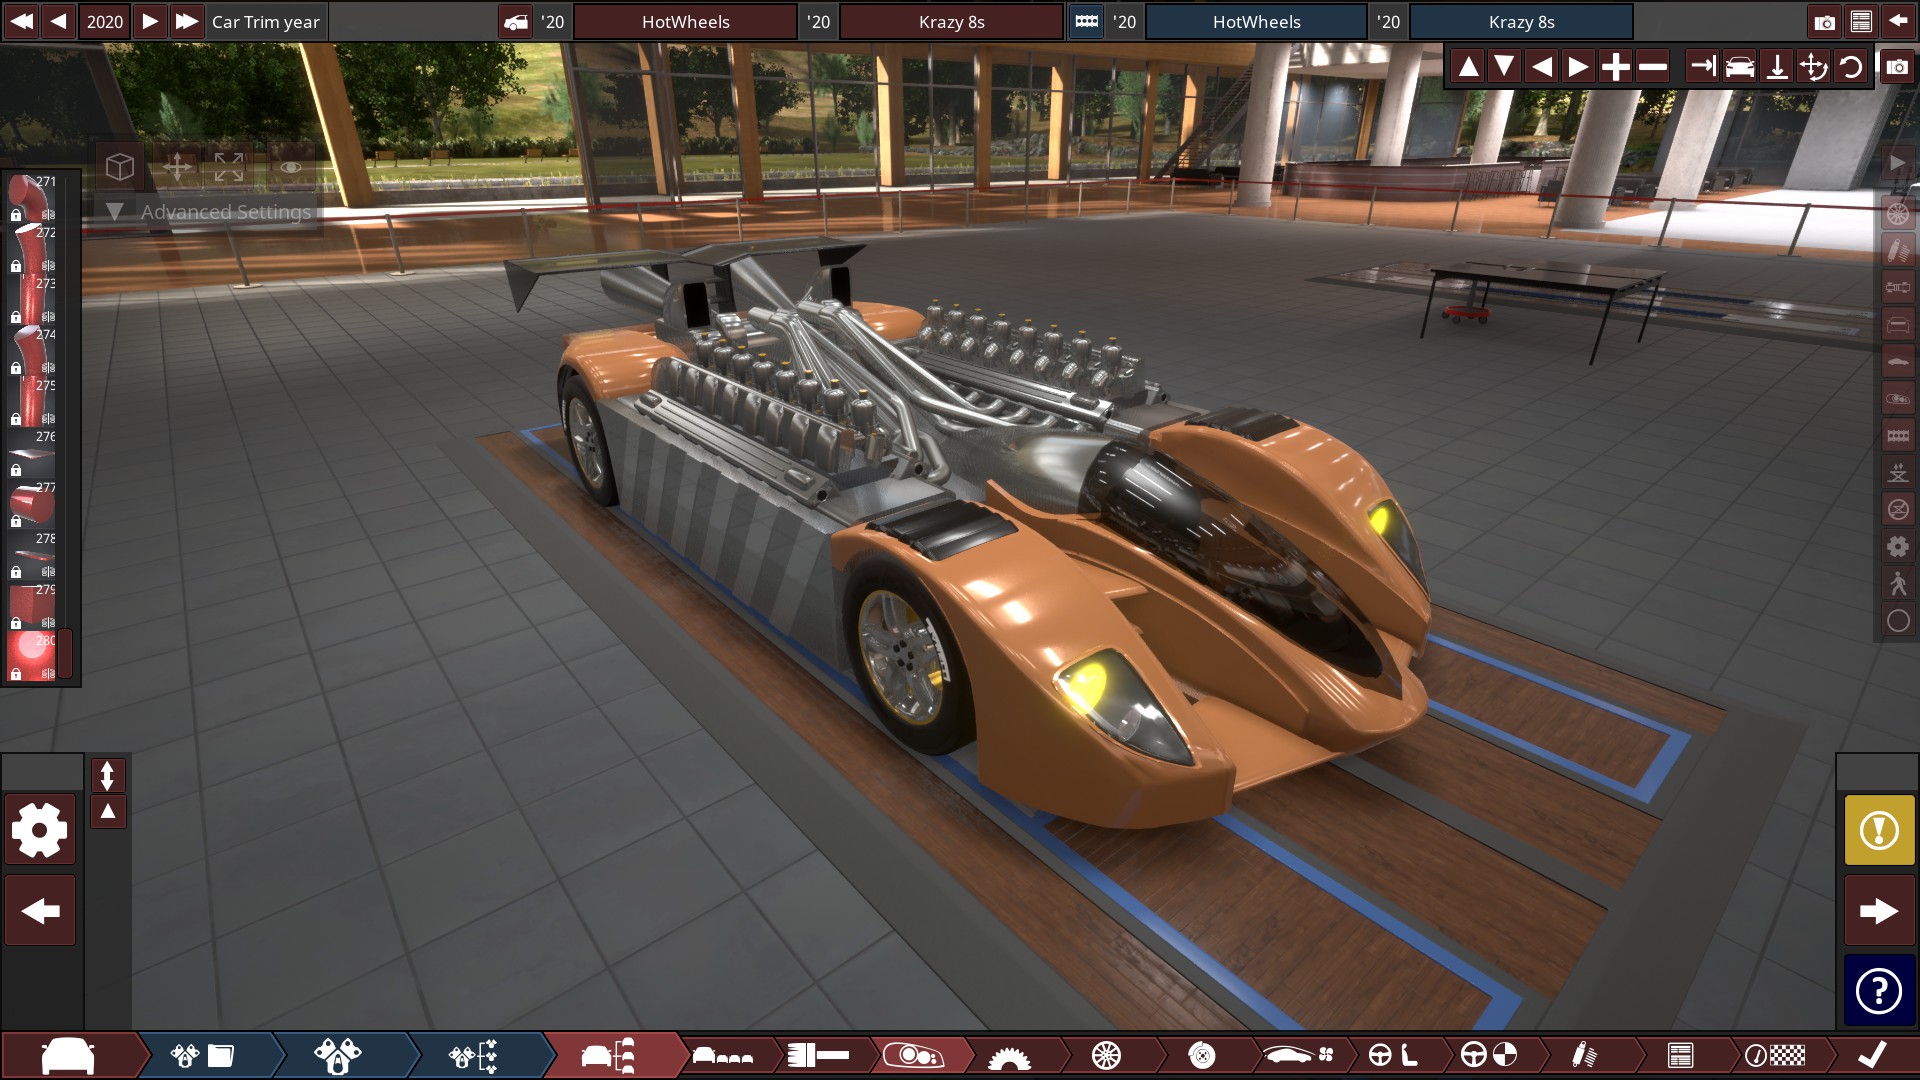
Task: Click the fixture list vertical scrollbar handle
Action: 65,653
